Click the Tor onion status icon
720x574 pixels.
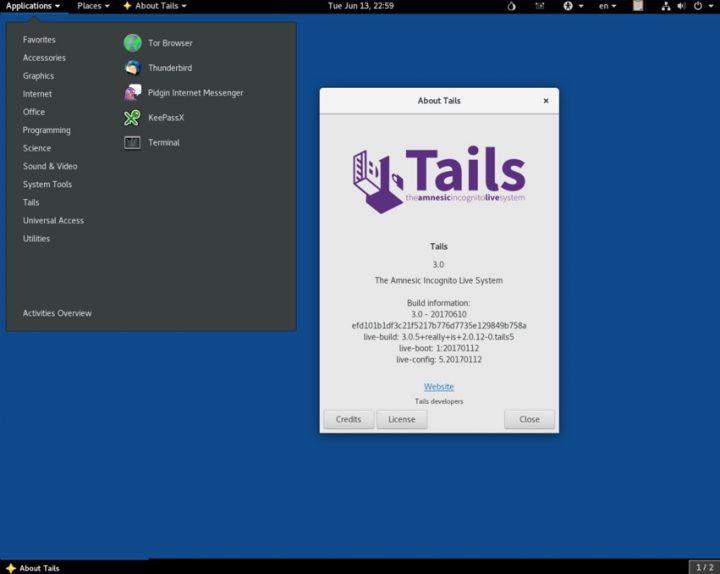512,6
